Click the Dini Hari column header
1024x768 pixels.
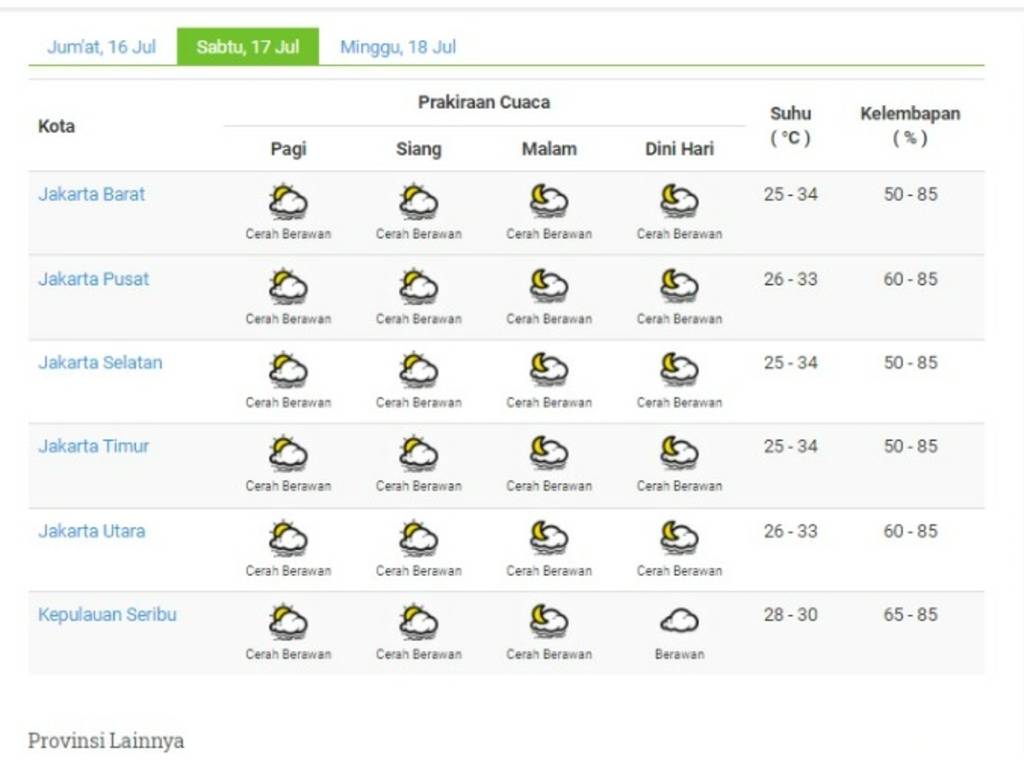[x=679, y=149]
